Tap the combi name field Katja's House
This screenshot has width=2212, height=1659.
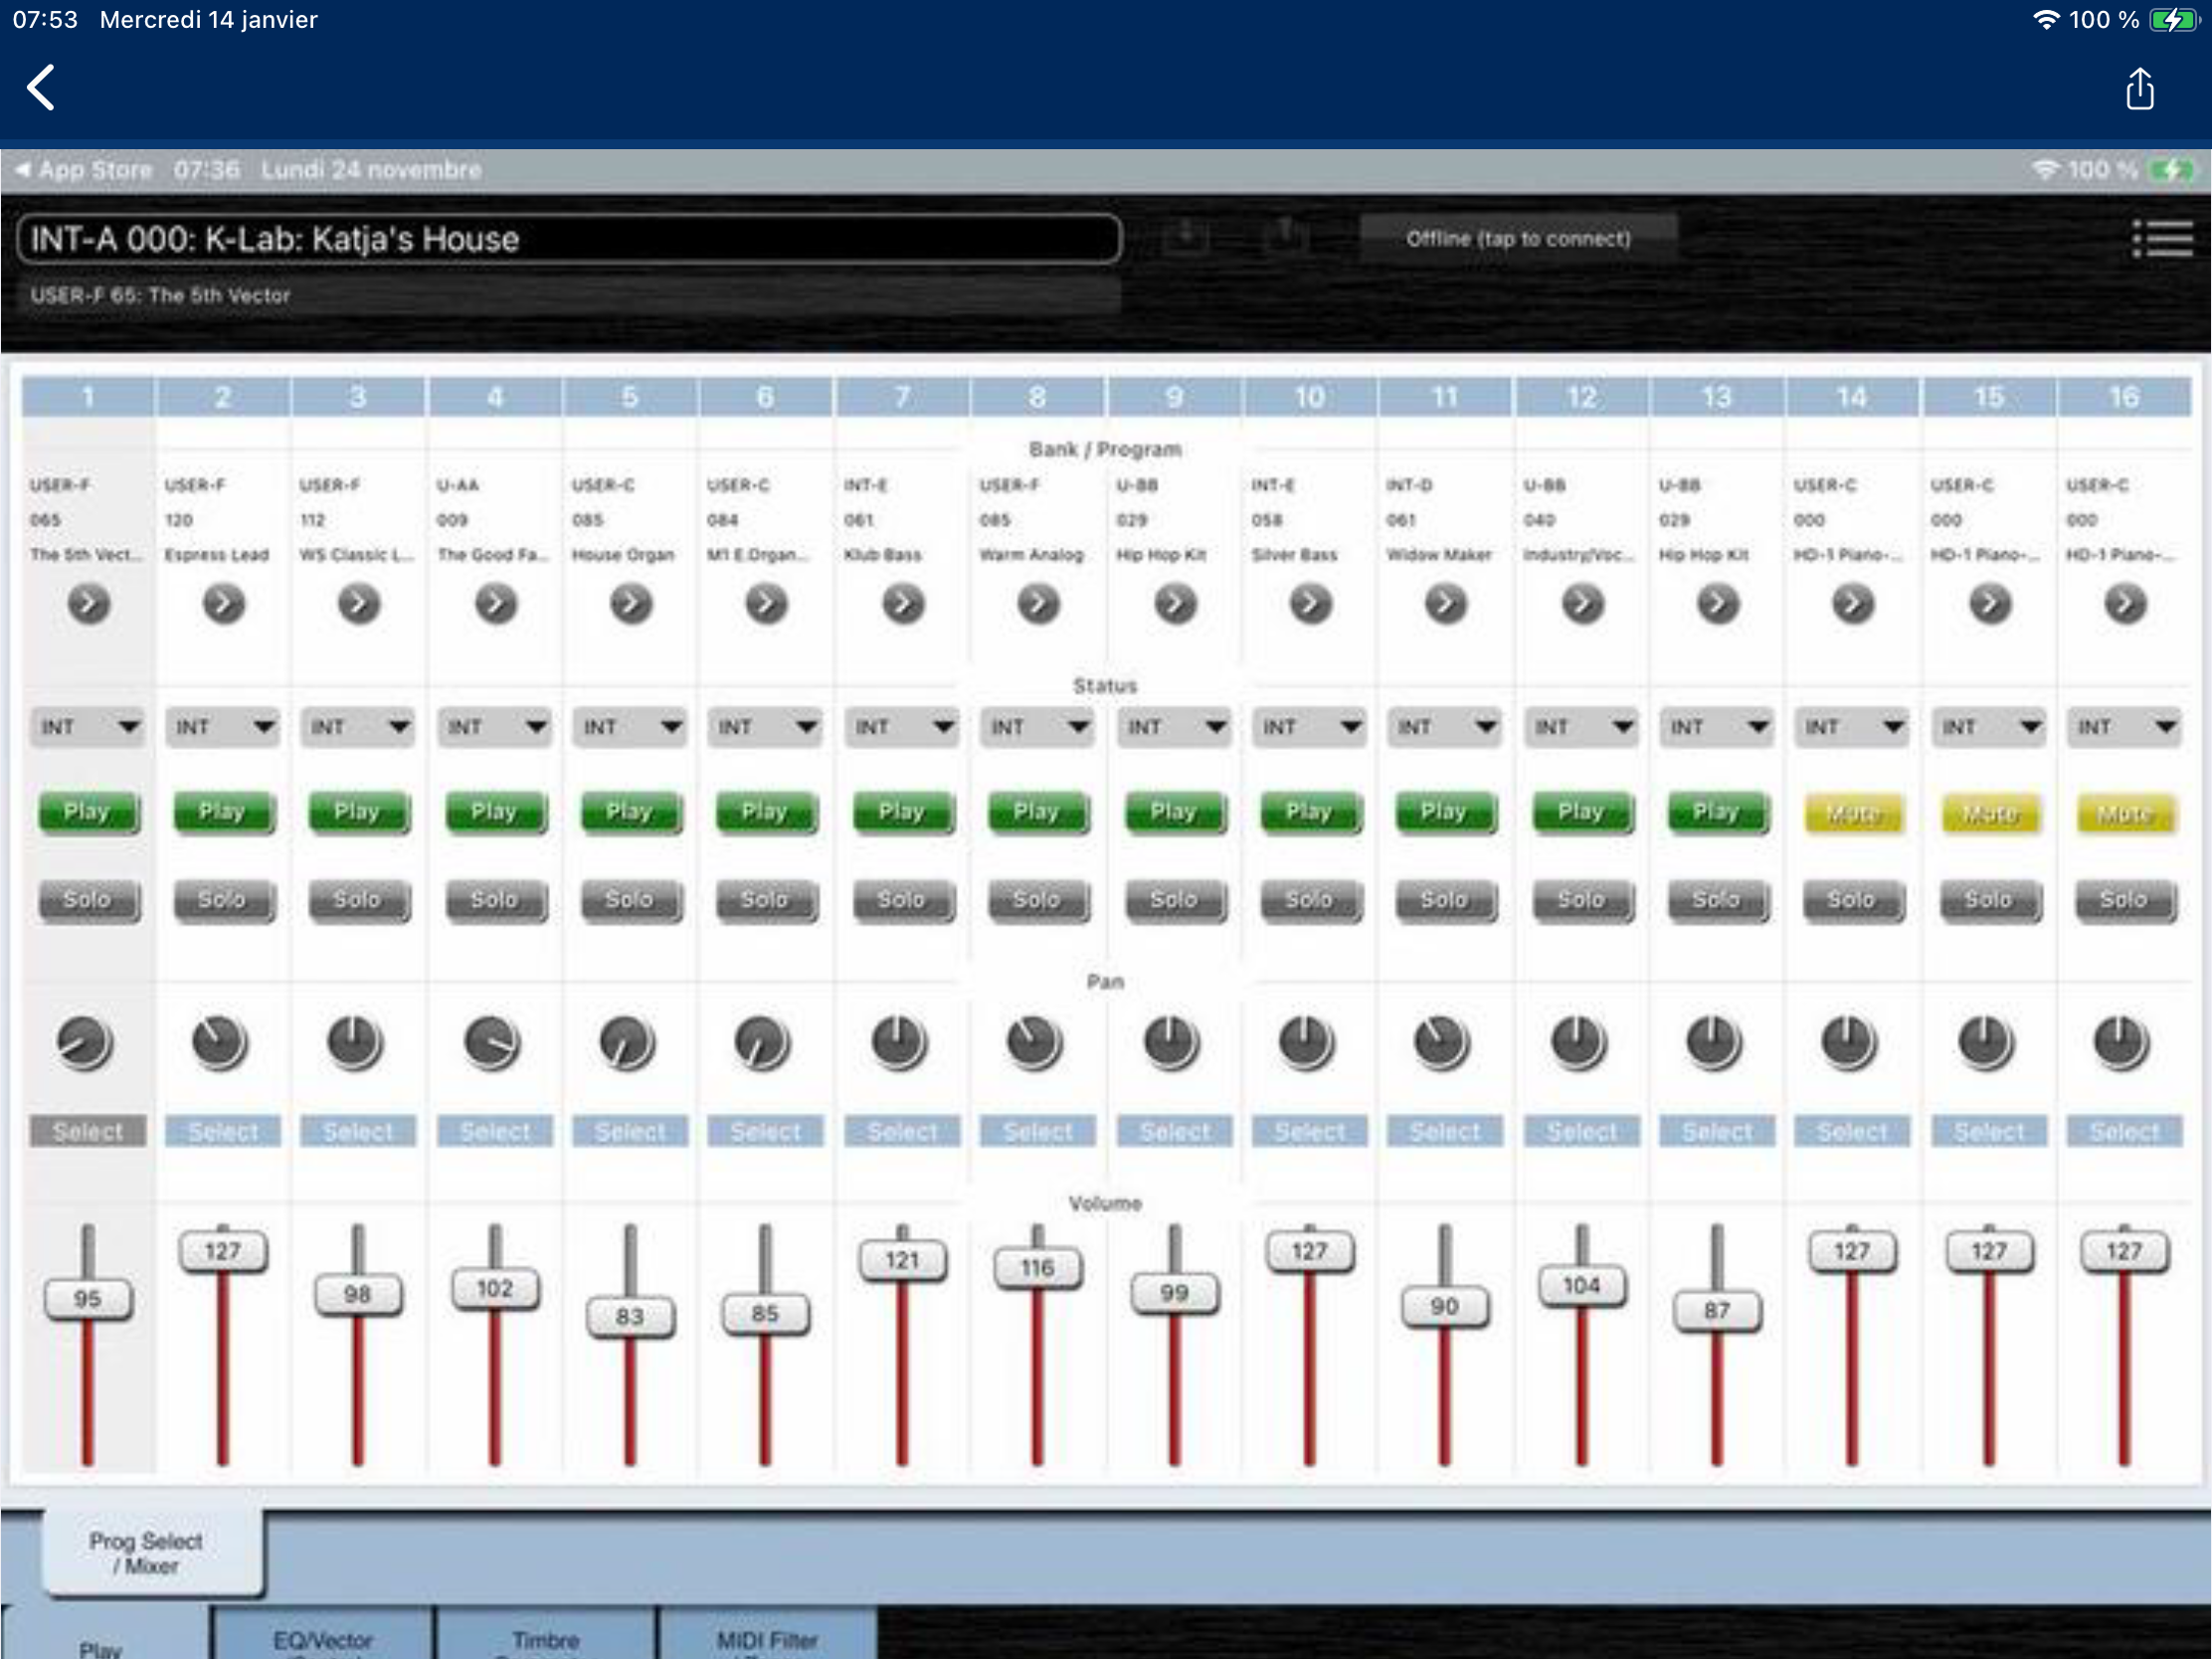coord(568,239)
